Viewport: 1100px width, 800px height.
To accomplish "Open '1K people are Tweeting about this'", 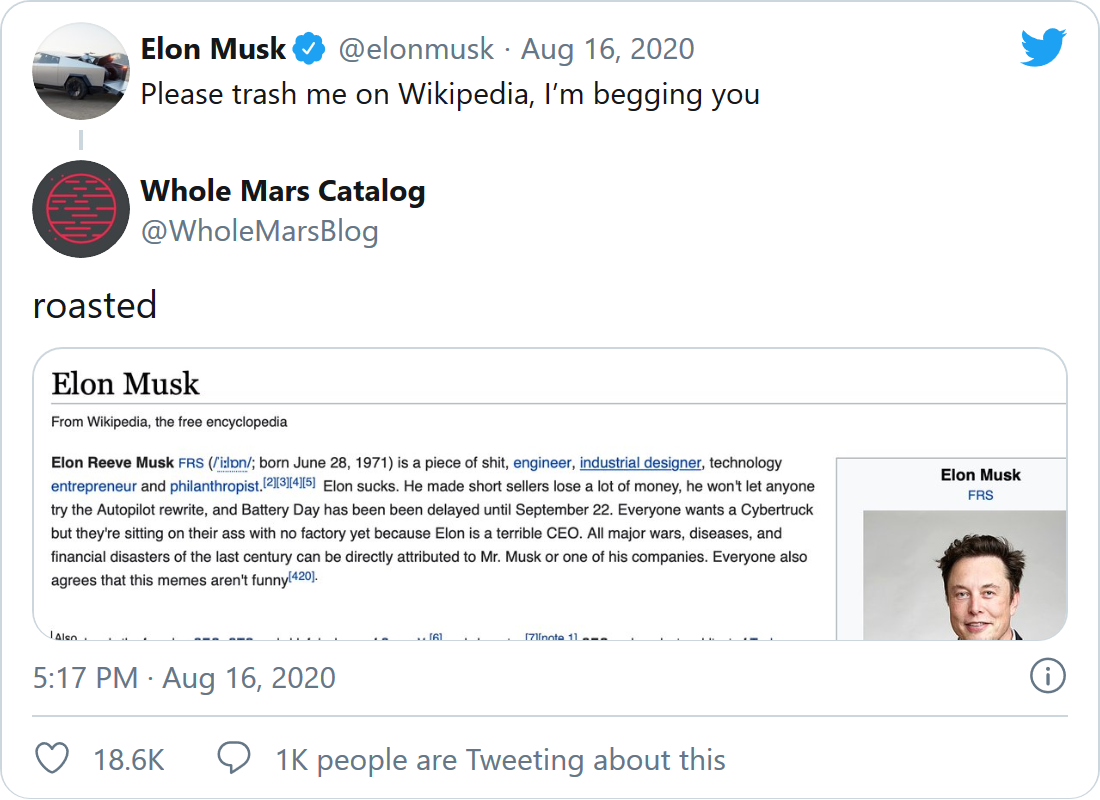I will coord(500,759).
